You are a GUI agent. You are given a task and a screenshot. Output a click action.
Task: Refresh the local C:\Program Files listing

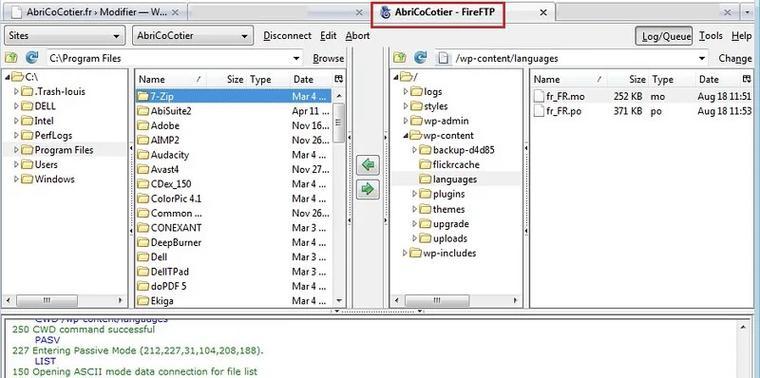(32, 58)
